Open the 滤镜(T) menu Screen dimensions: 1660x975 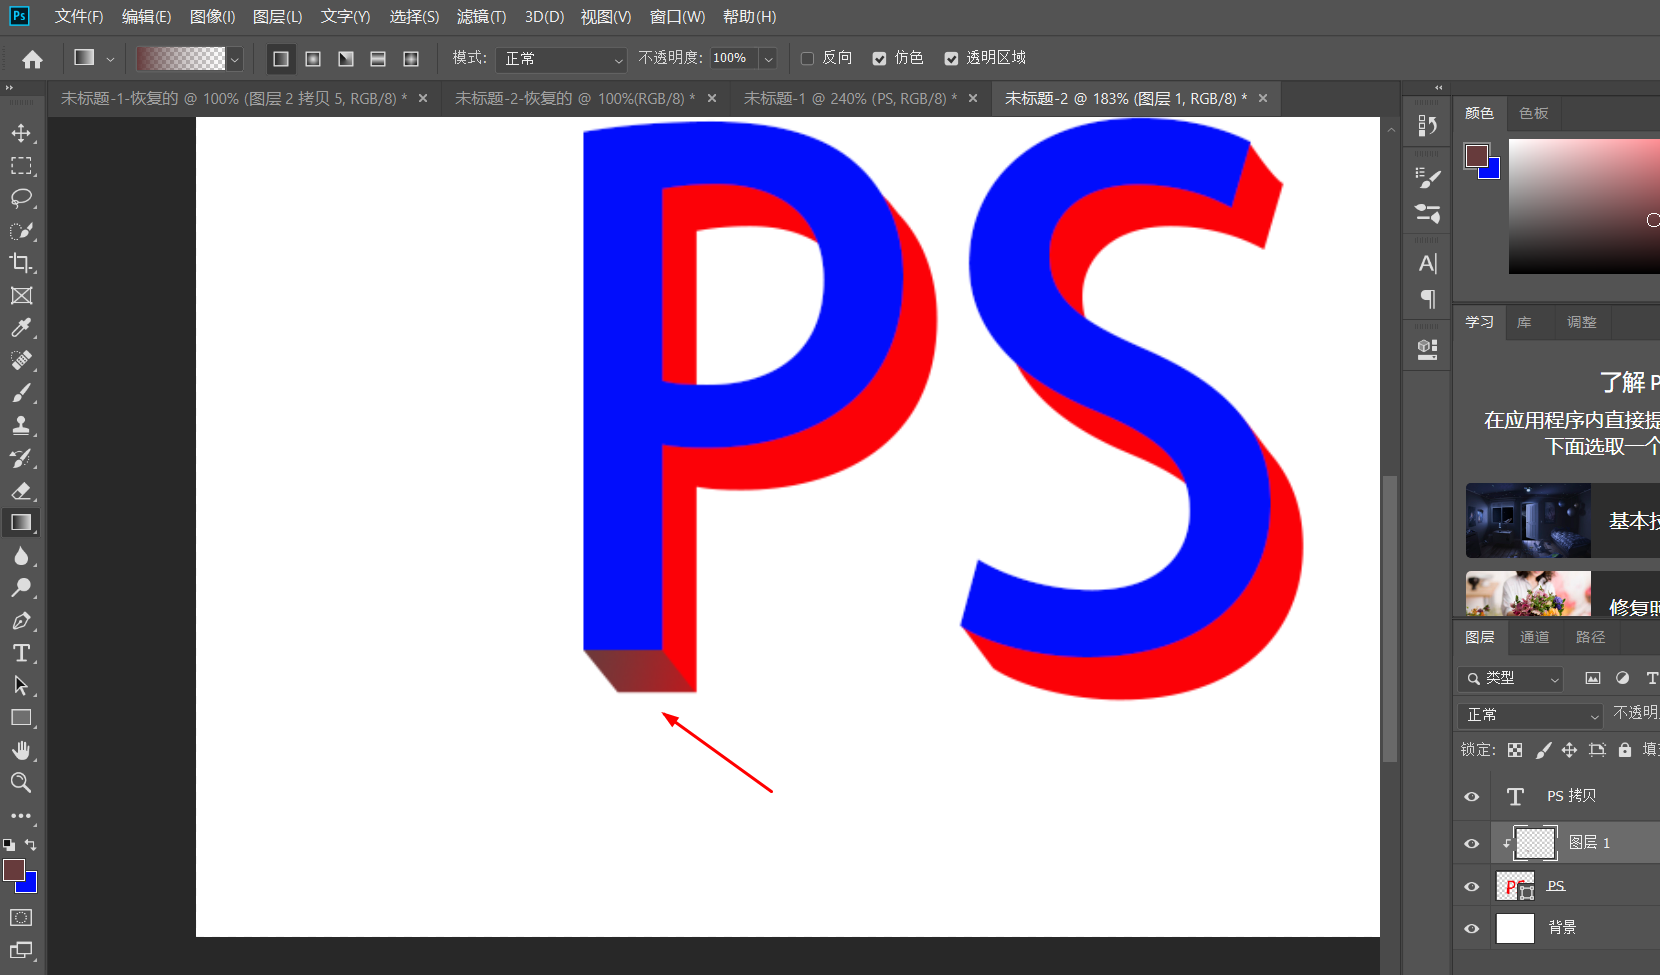tap(481, 17)
